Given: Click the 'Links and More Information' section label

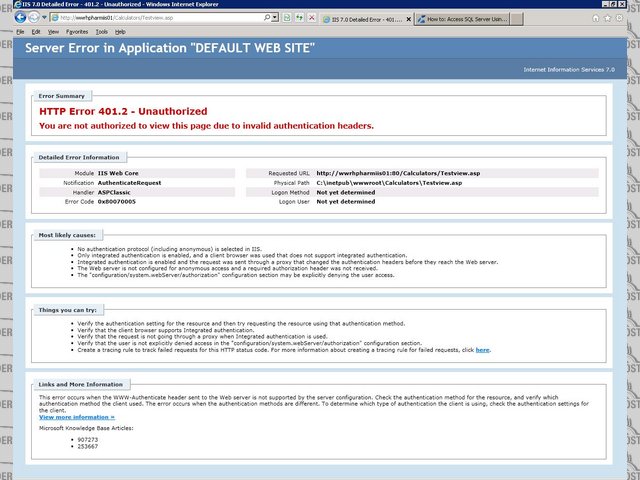Looking at the screenshot, I should 80,384.
